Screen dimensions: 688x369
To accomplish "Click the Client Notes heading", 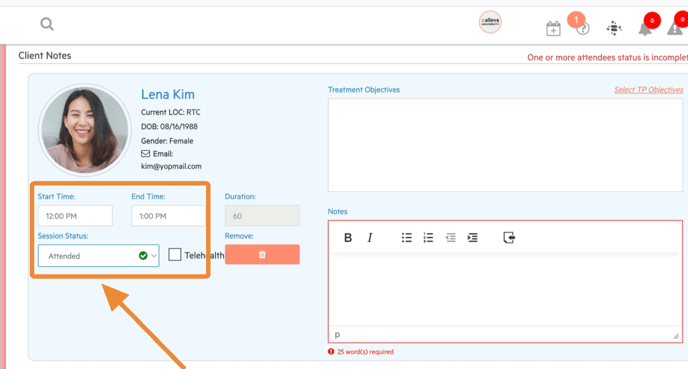I will point(45,55).
